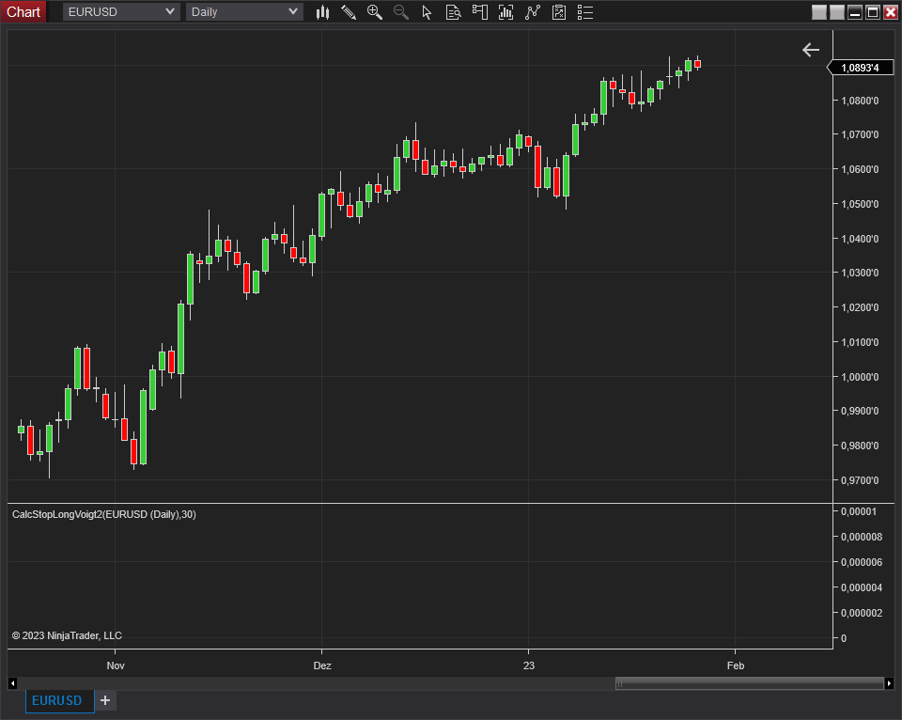
Task: Click the 23 year axis label
Action: [x=529, y=665]
